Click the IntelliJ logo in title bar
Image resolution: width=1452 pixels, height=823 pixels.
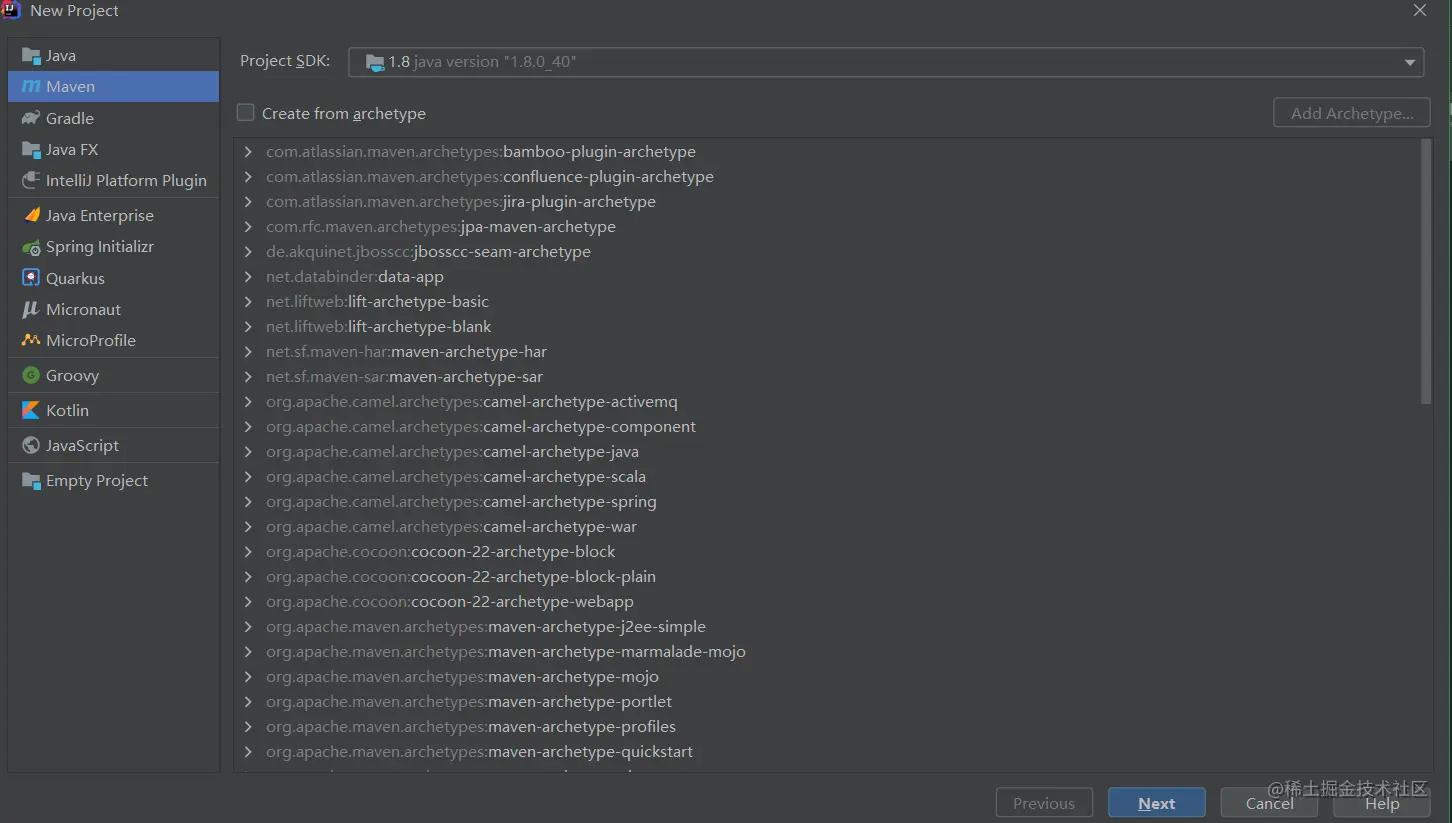point(12,10)
